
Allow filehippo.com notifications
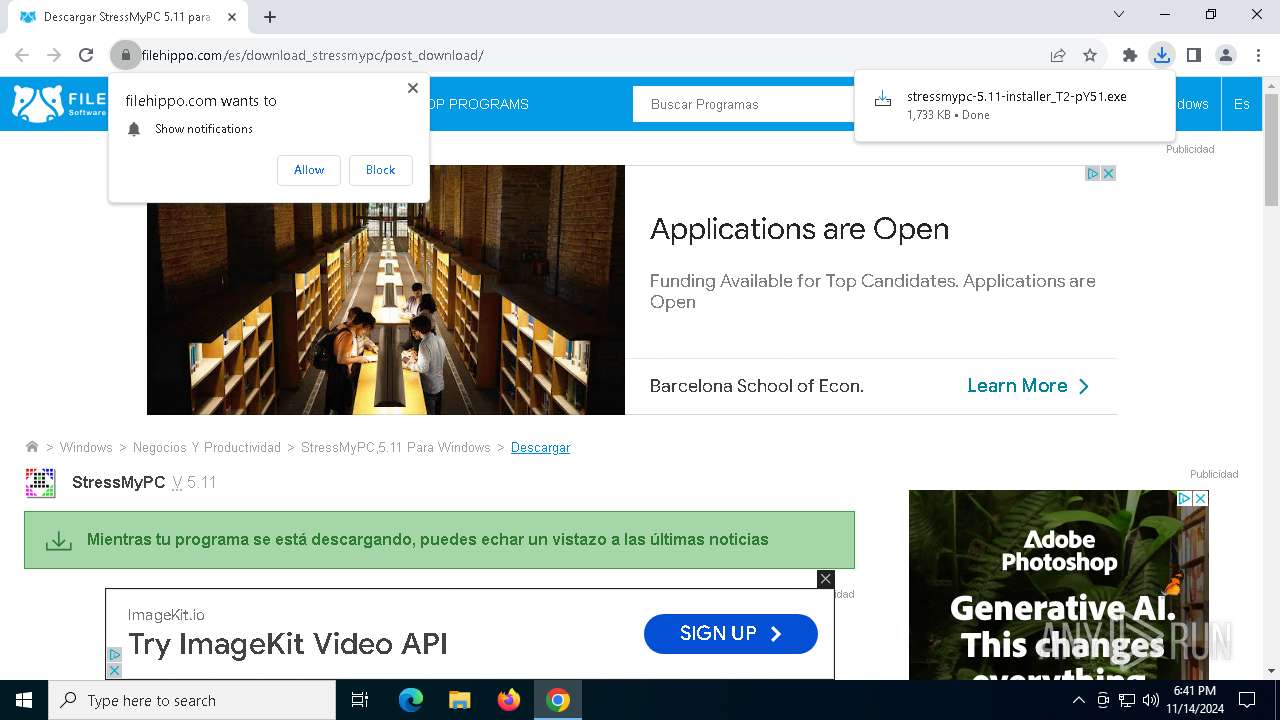(x=309, y=170)
